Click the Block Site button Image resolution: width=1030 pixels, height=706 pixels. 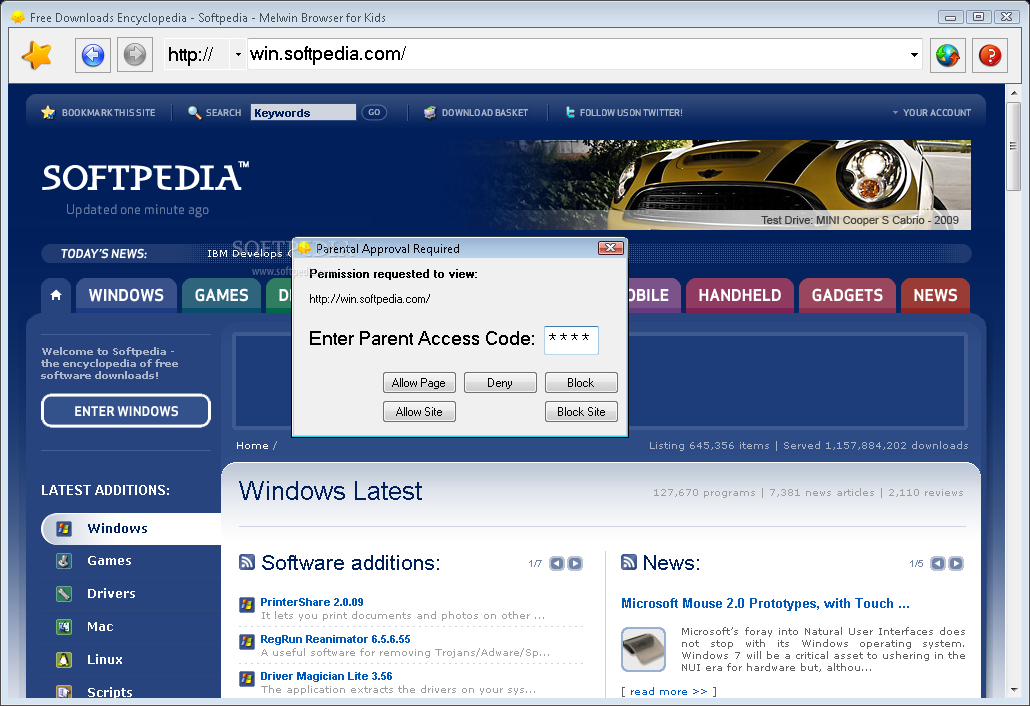click(581, 412)
